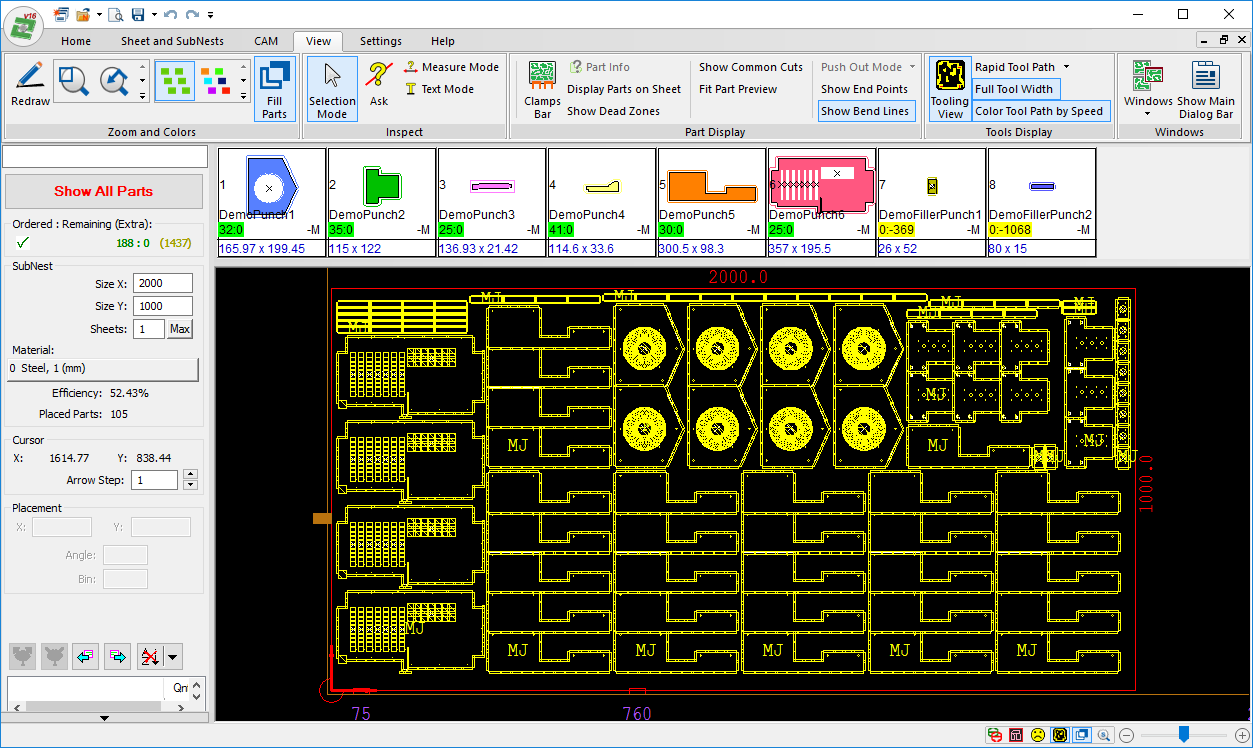1253x748 pixels.
Task: Activate the Ask inspect tool
Action: (378, 83)
